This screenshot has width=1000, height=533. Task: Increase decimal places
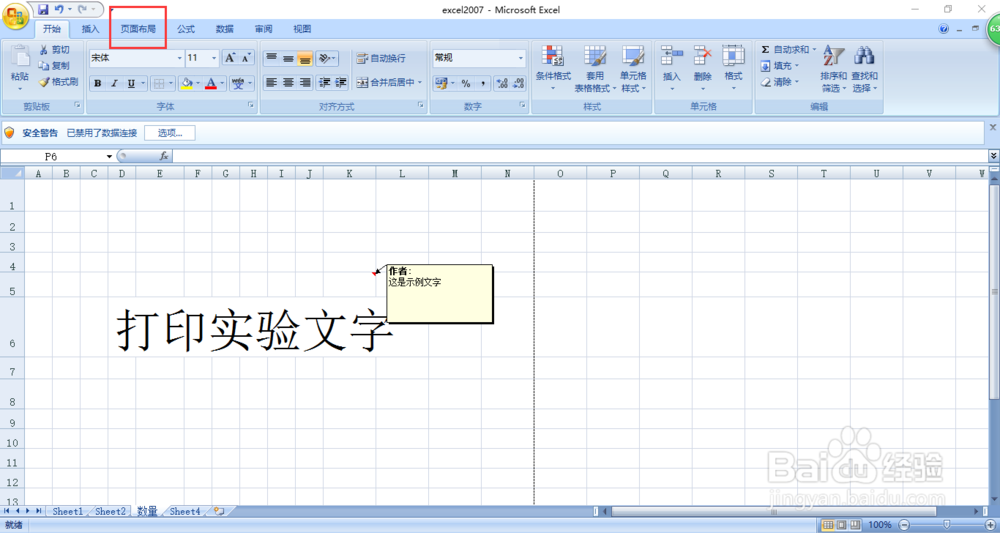point(502,84)
